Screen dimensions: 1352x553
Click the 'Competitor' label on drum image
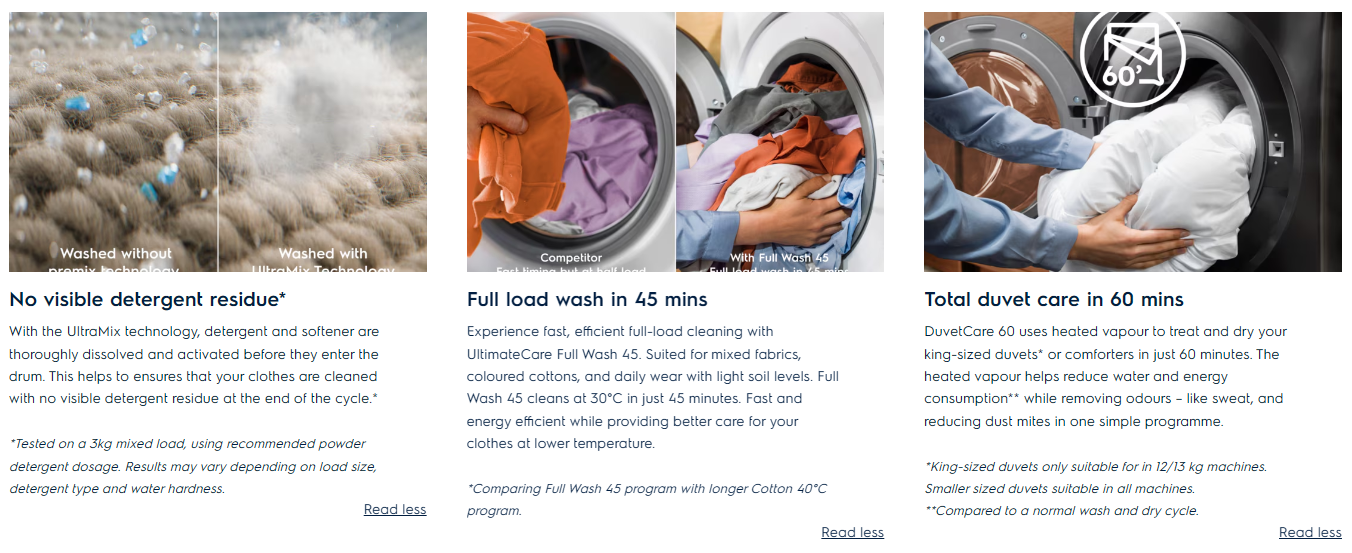click(571, 258)
